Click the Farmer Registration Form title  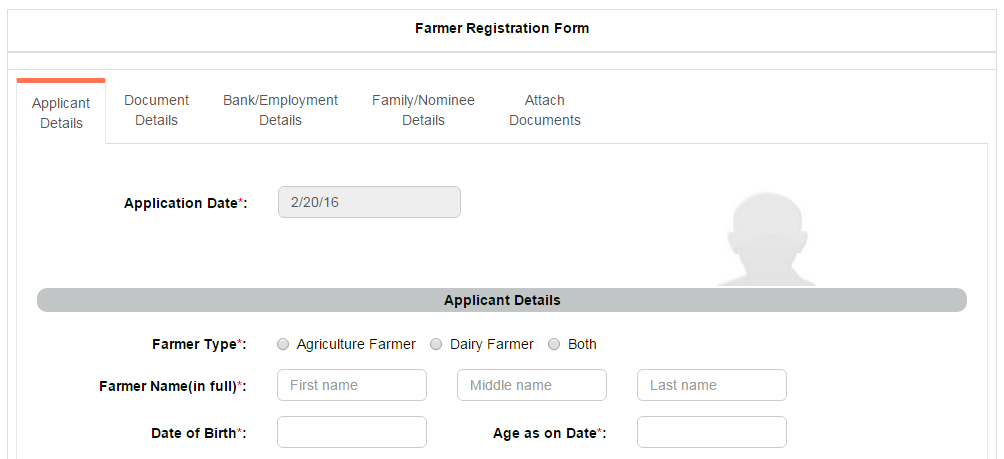(502, 28)
